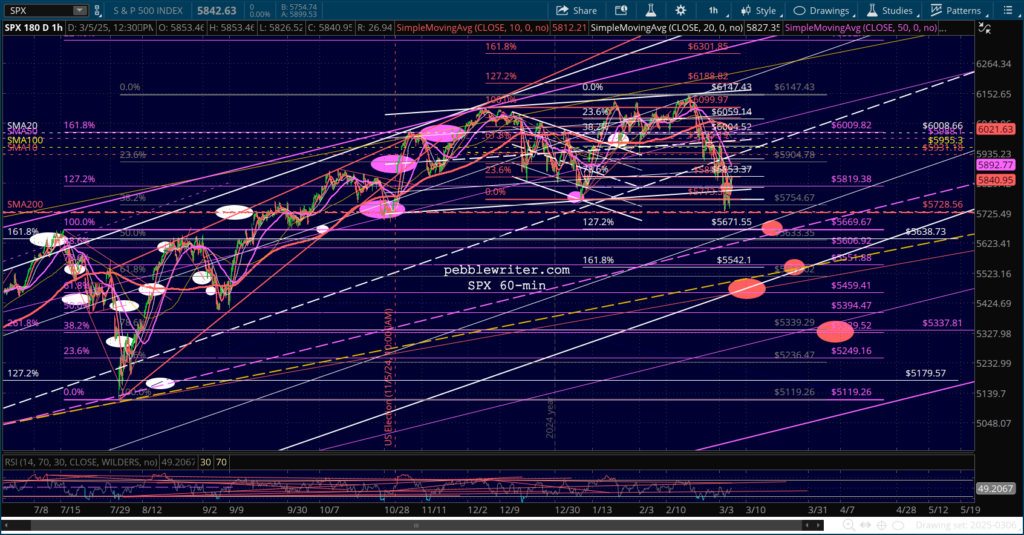This screenshot has width=1024, height=535.
Task: Open the hamburger menu at top right
Action: click(1008, 10)
